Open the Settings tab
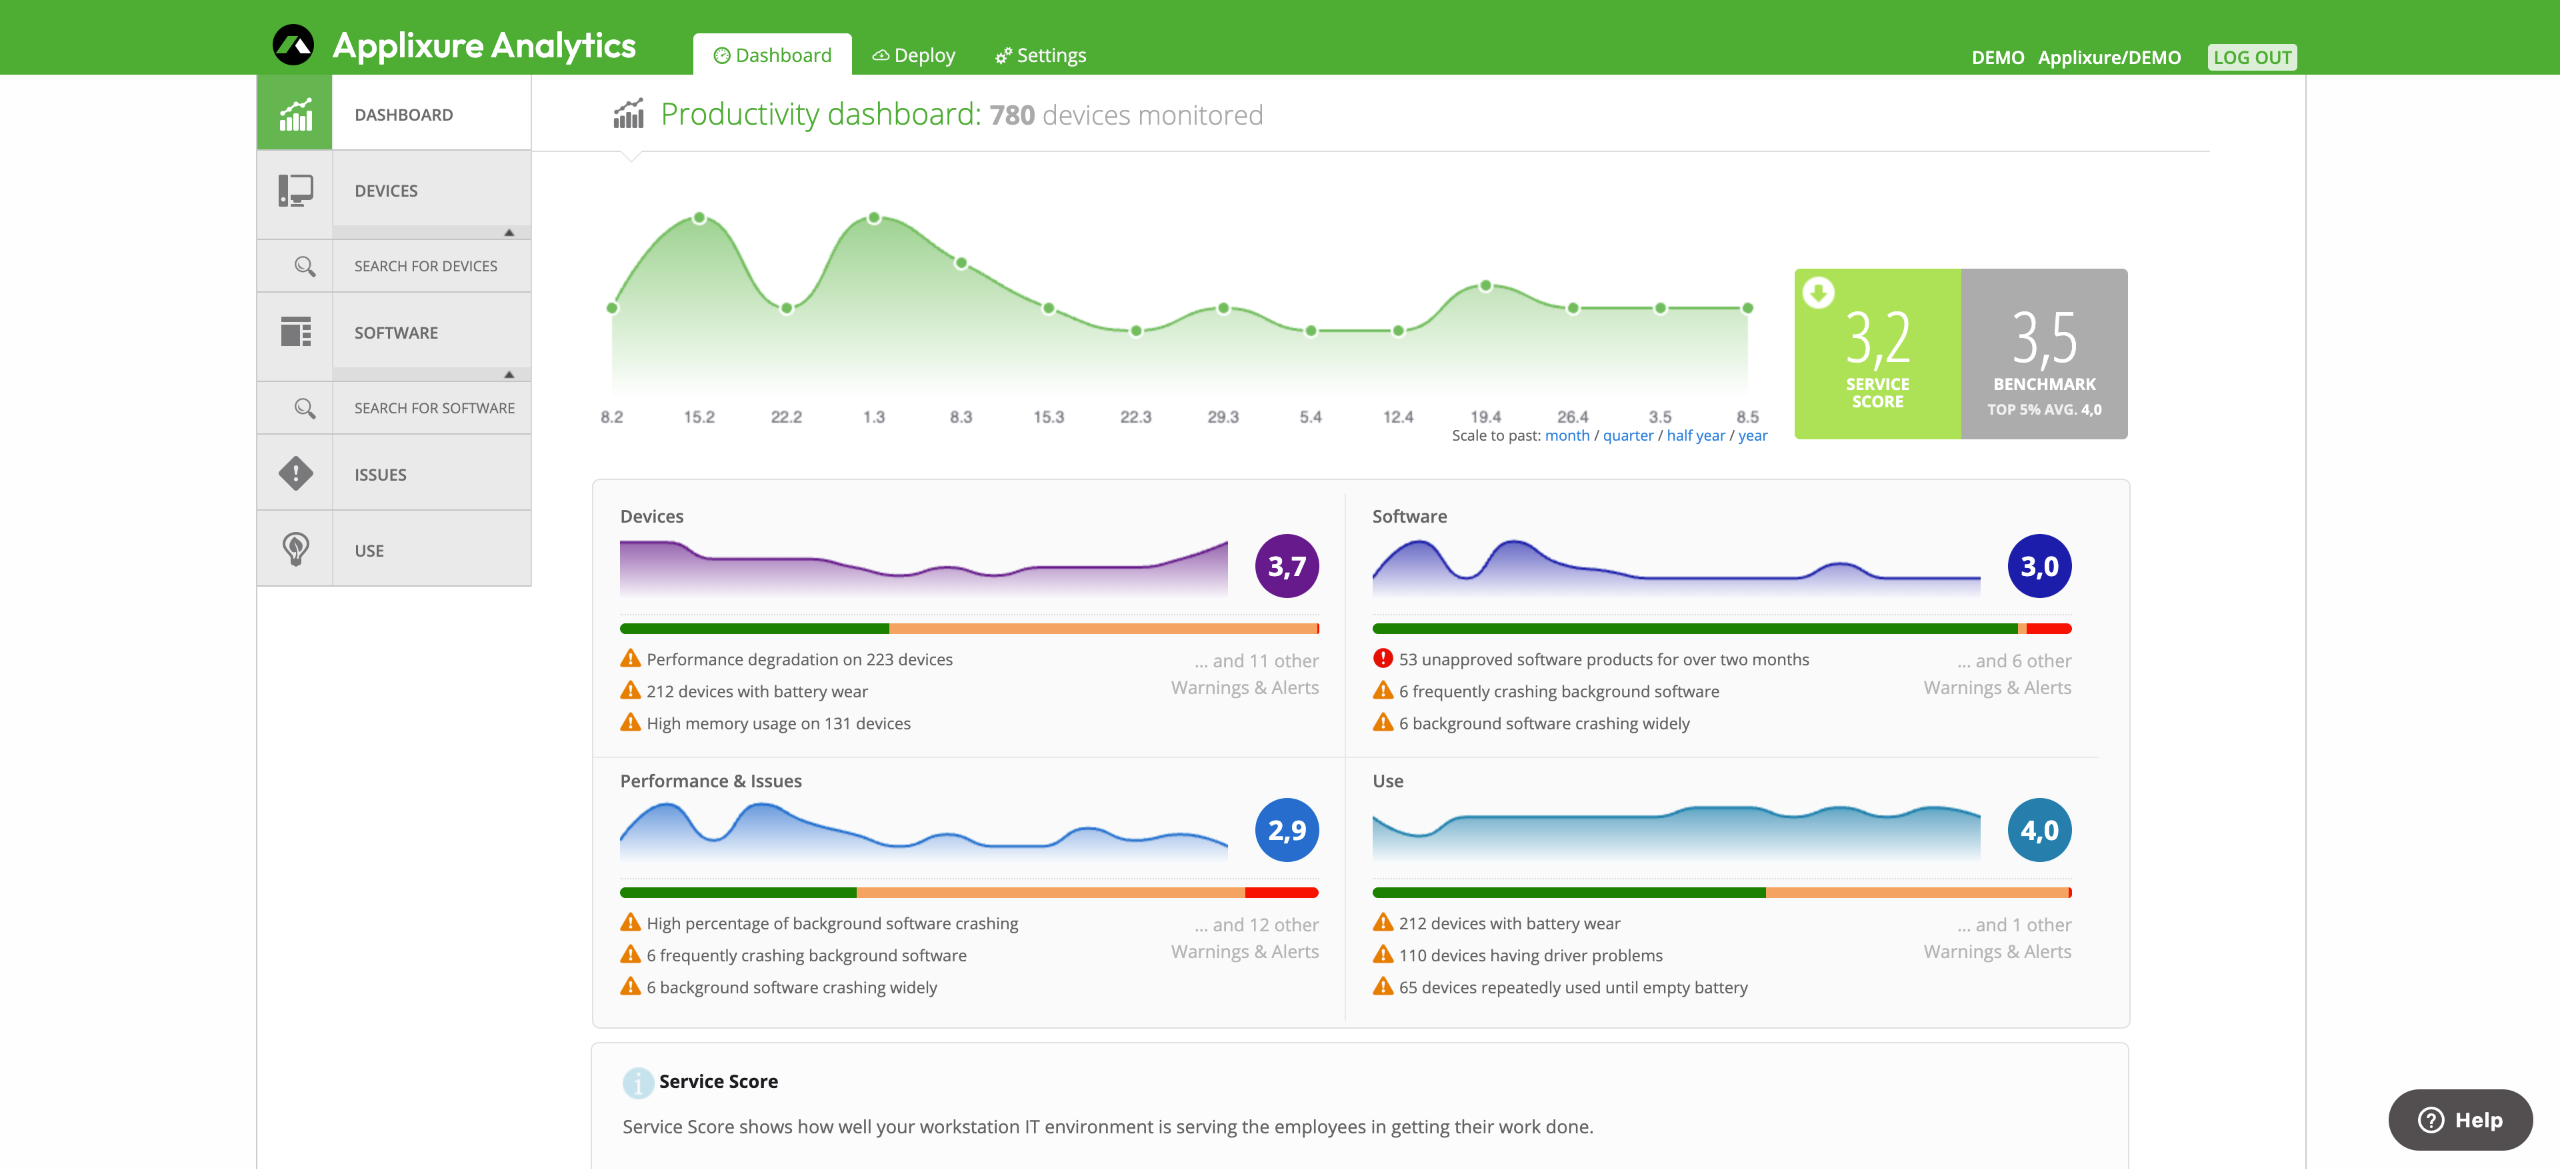This screenshot has height=1169, width=2560. tap(1041, 55)
